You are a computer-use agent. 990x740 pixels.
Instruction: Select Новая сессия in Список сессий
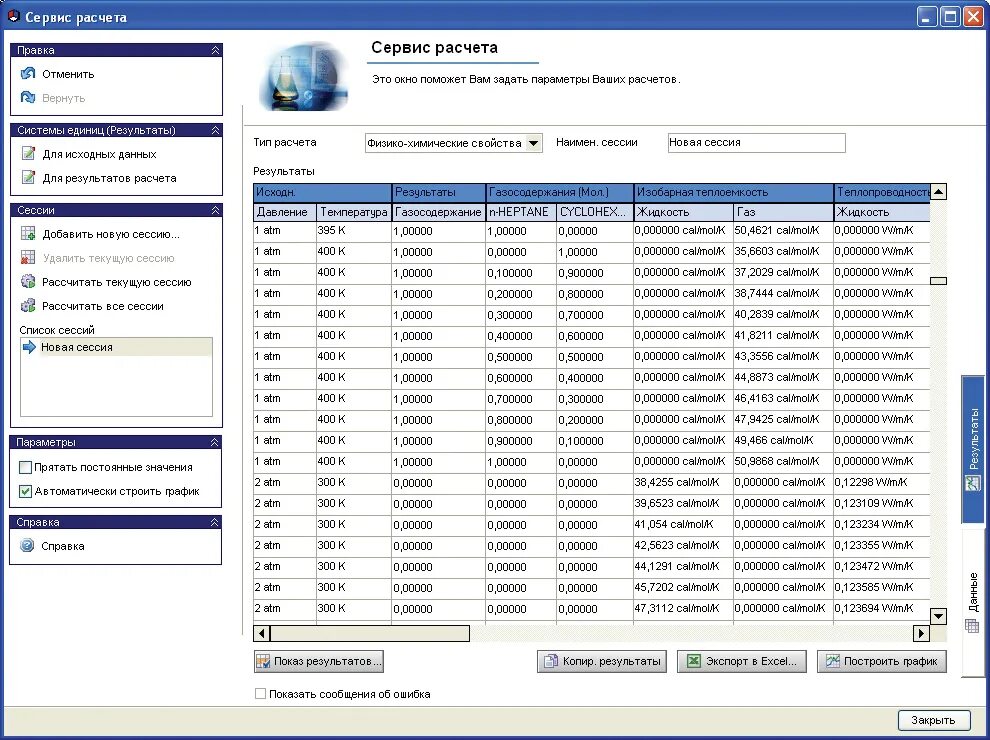tap(116, 347)
